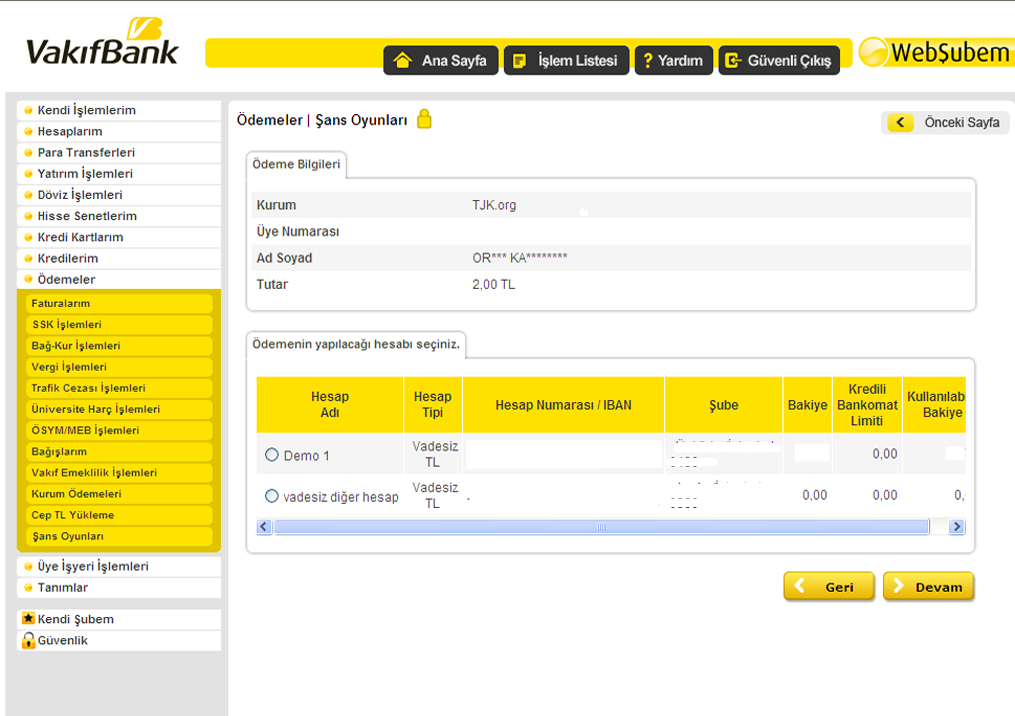Click the yellow padlock icon beside Şans Oyunları

(x=424, y=119)
